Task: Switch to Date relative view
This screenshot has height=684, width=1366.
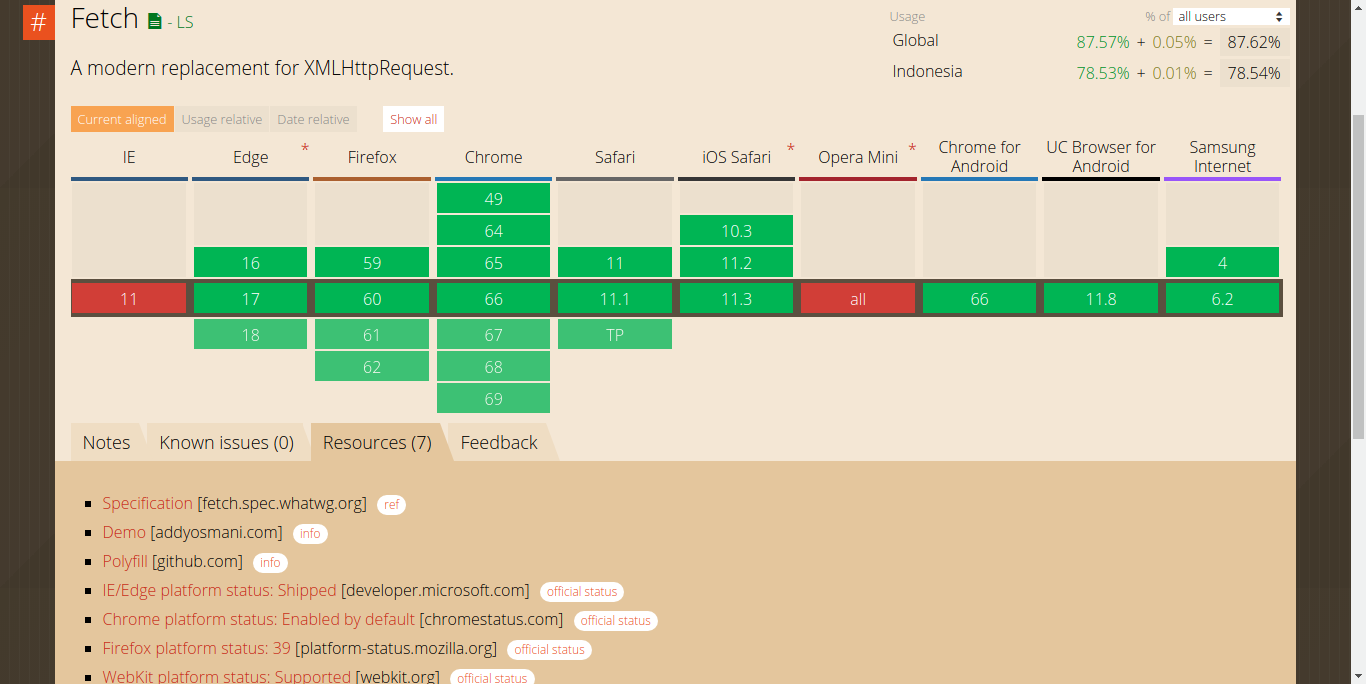Action: click(313, 118)
